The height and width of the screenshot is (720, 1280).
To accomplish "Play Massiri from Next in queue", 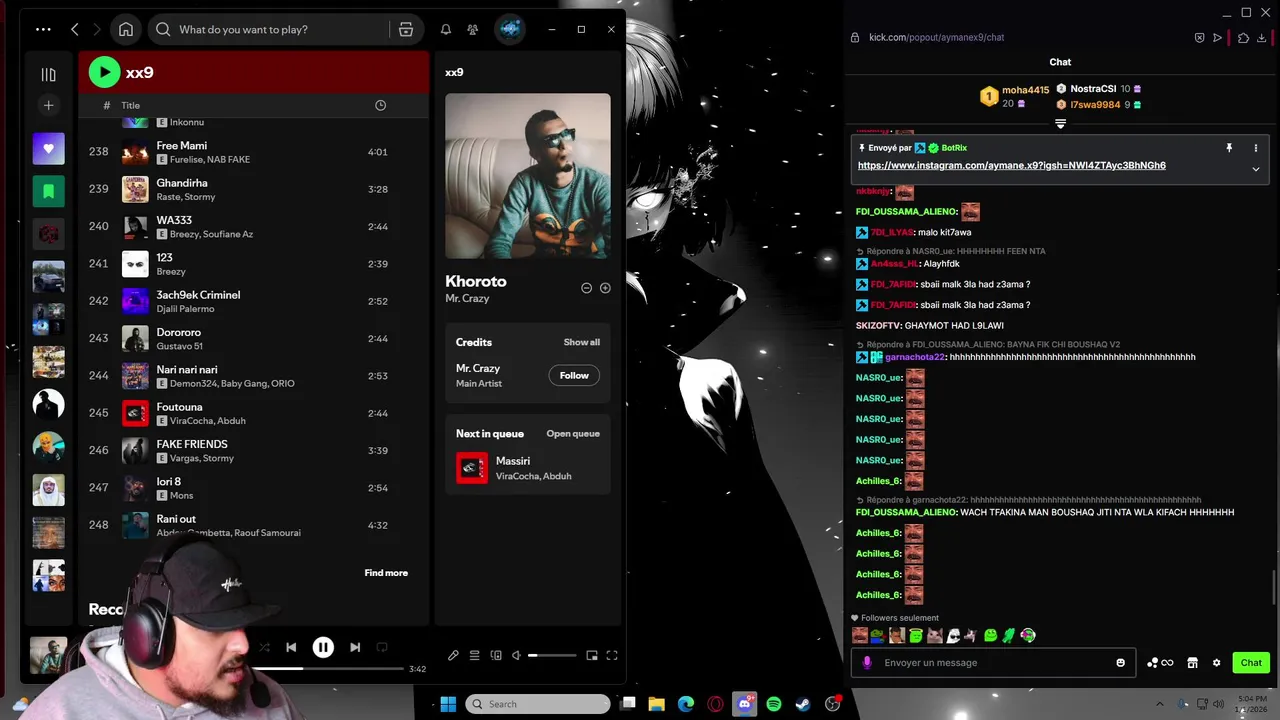I will [528, 468].
